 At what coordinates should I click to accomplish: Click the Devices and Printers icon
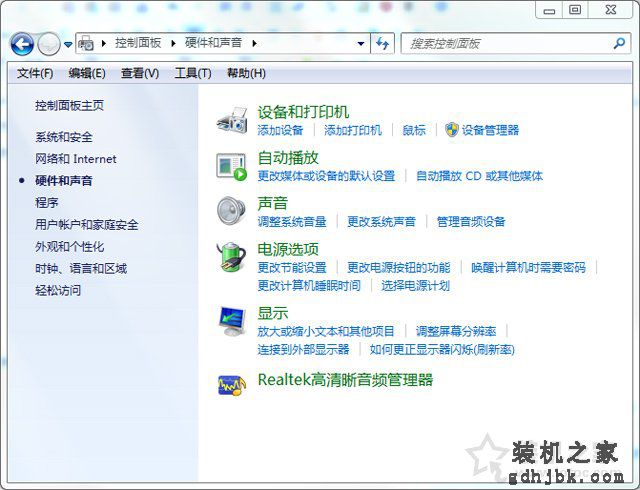tap(232, 120)
